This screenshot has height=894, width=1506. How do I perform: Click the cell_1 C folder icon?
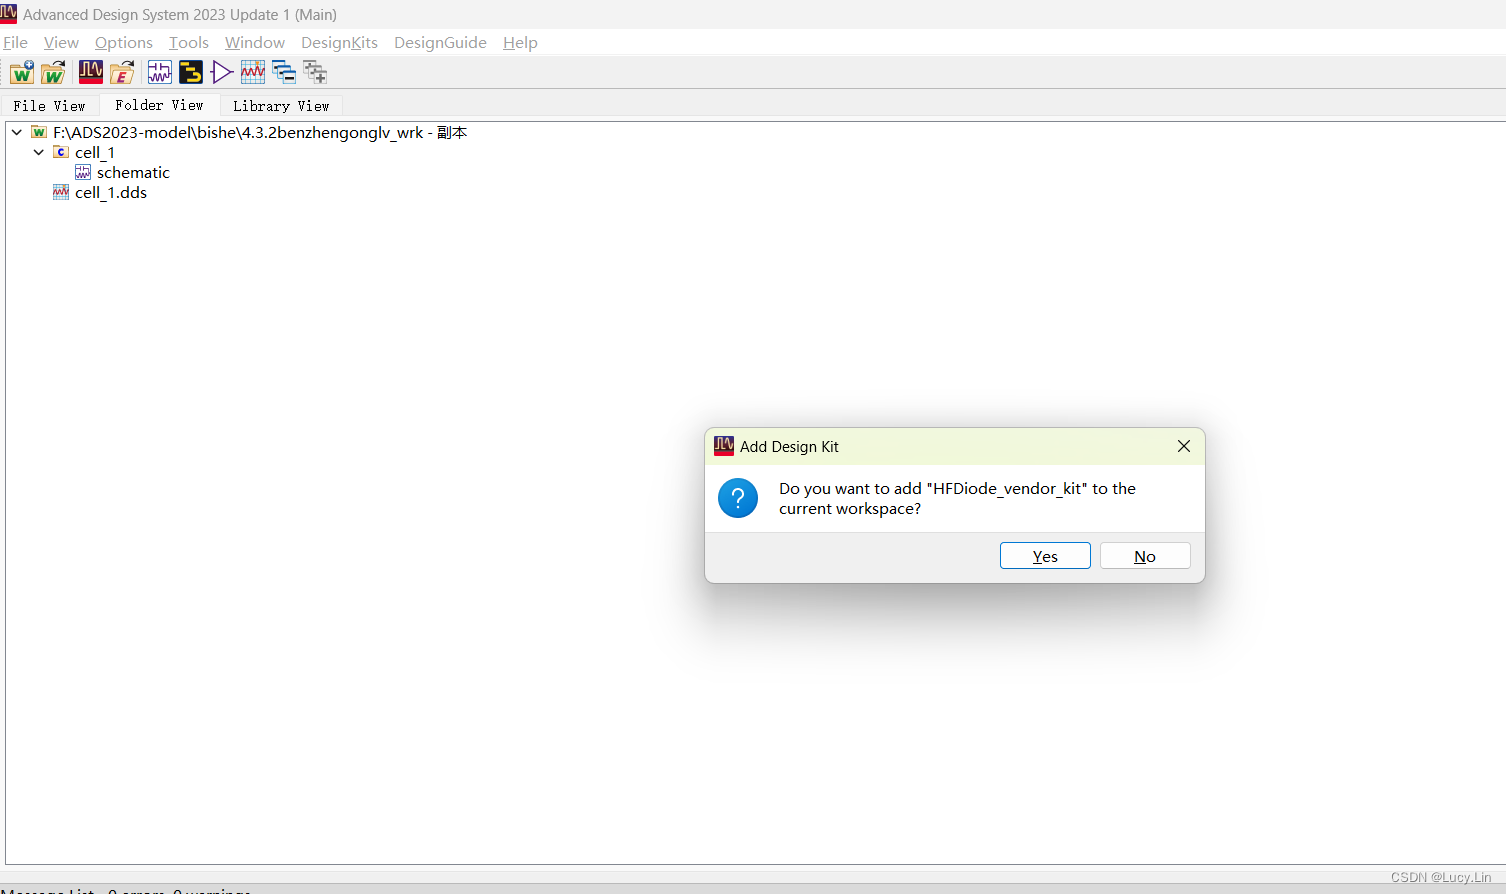click(61, 152)
